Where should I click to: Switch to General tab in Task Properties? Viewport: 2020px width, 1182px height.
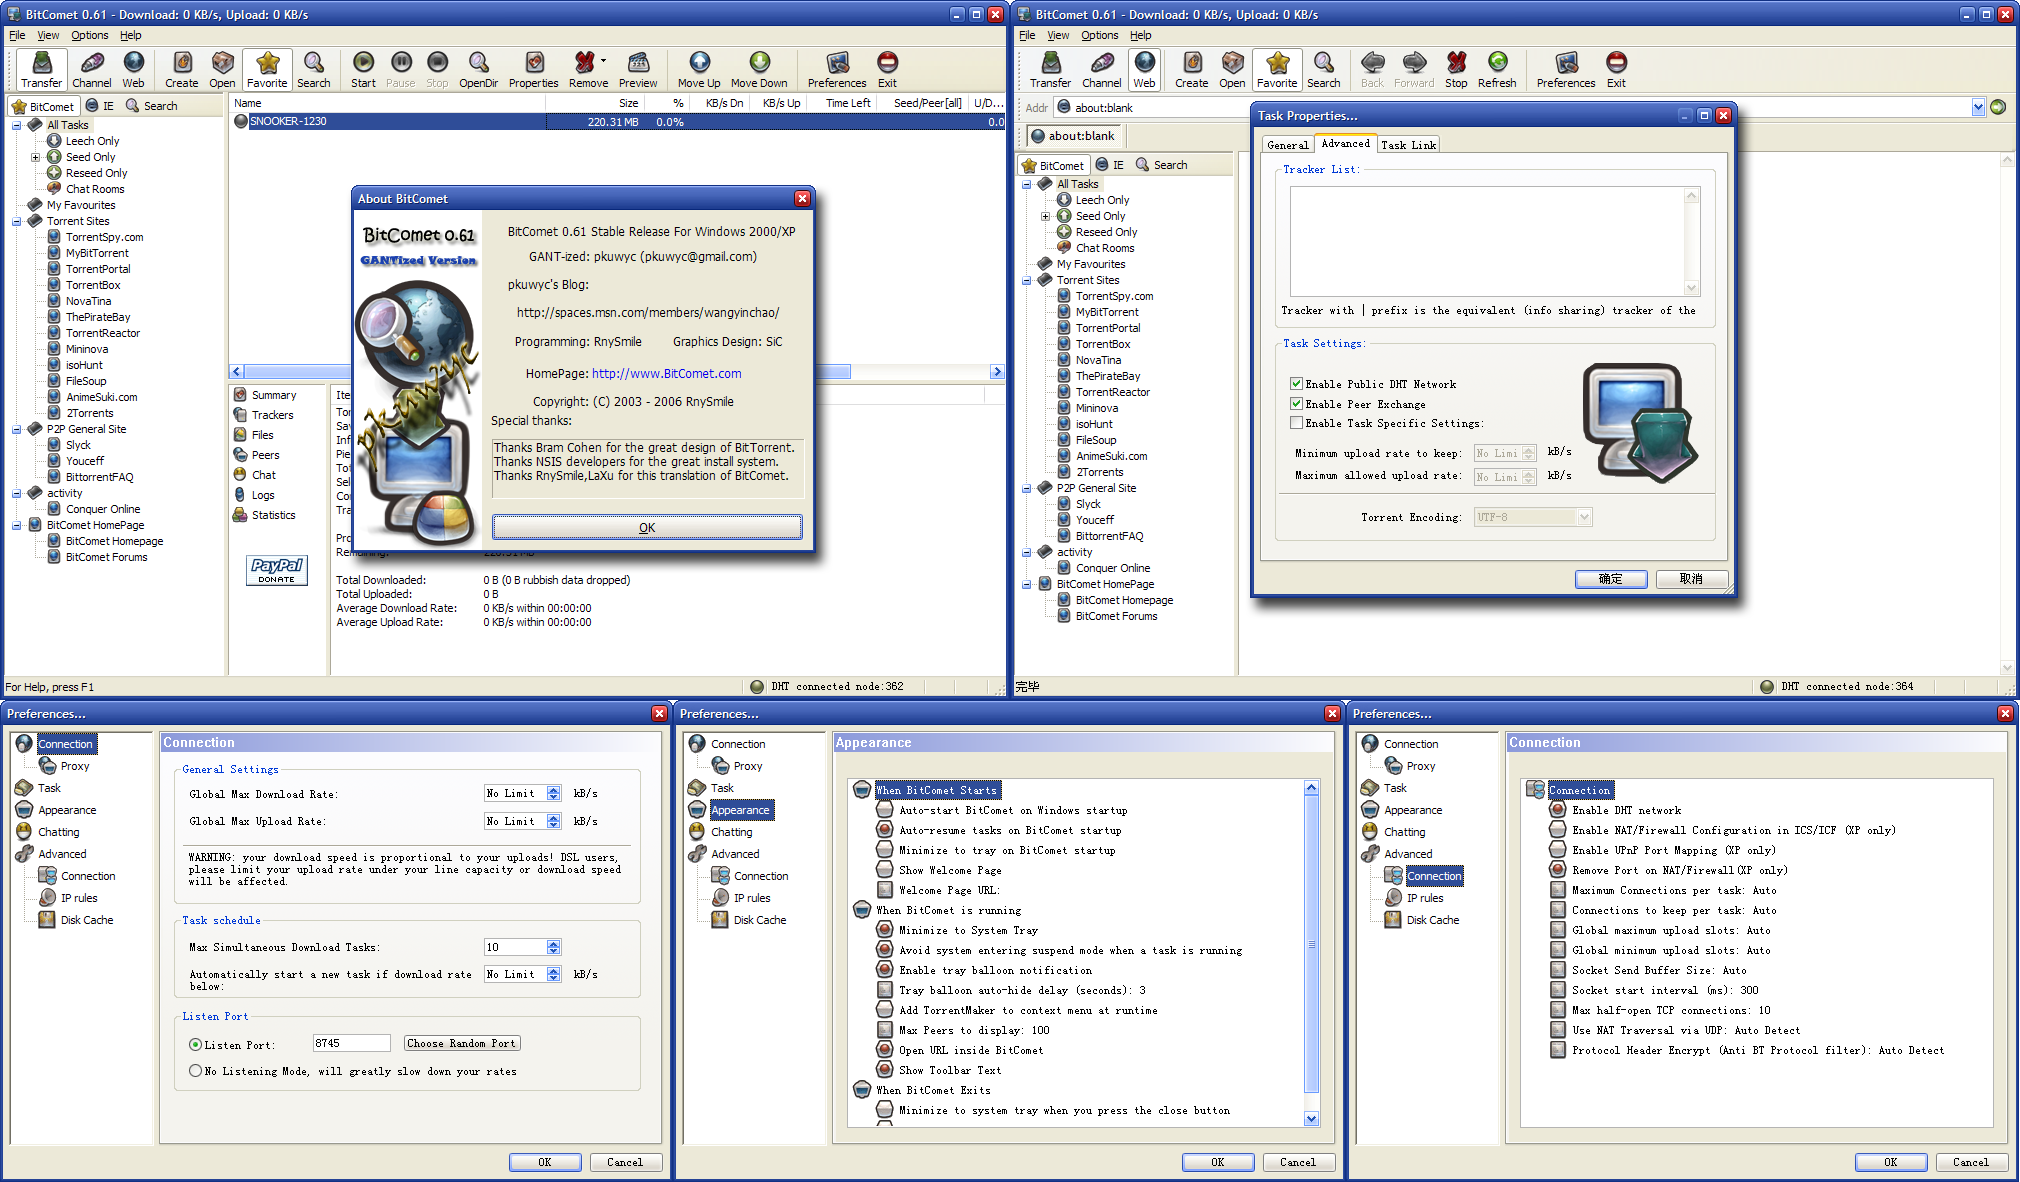pyautogui.click(x=1287, y=145)
